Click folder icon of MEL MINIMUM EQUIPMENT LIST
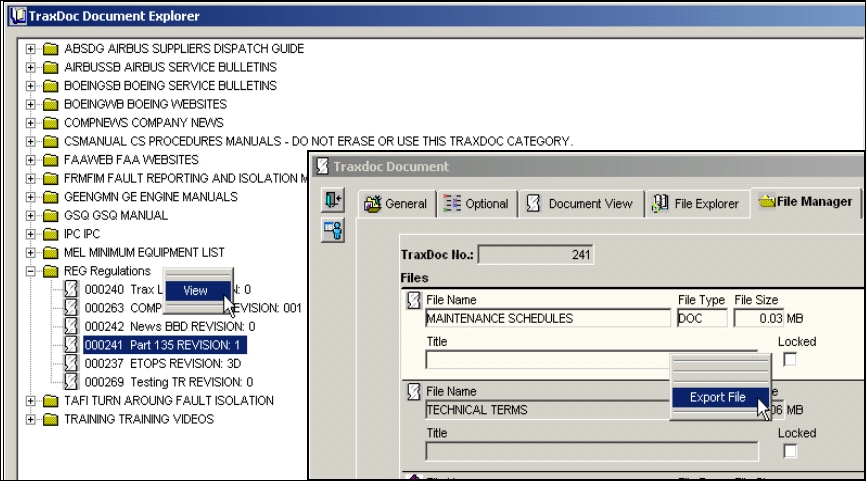Image resolution: width=866 pixels, height=481 pixels. 50,253
